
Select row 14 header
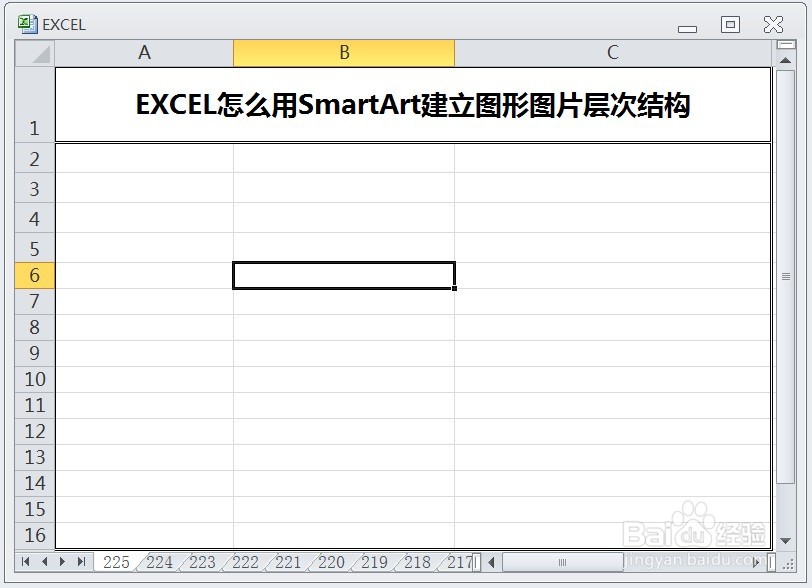(x=35, y=483)
